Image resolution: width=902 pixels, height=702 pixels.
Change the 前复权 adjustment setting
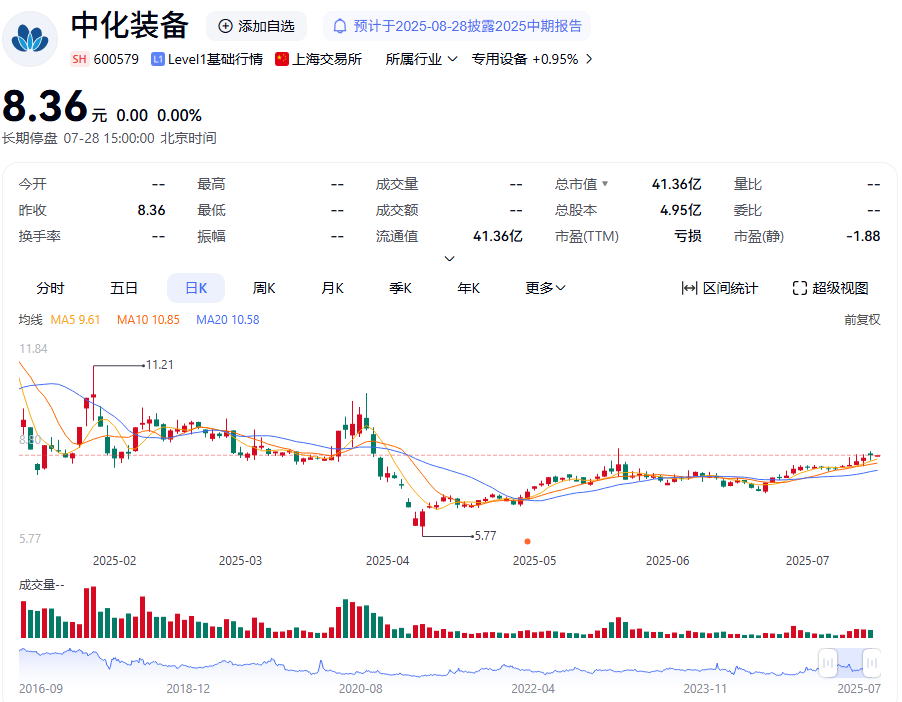coord(862,320)
